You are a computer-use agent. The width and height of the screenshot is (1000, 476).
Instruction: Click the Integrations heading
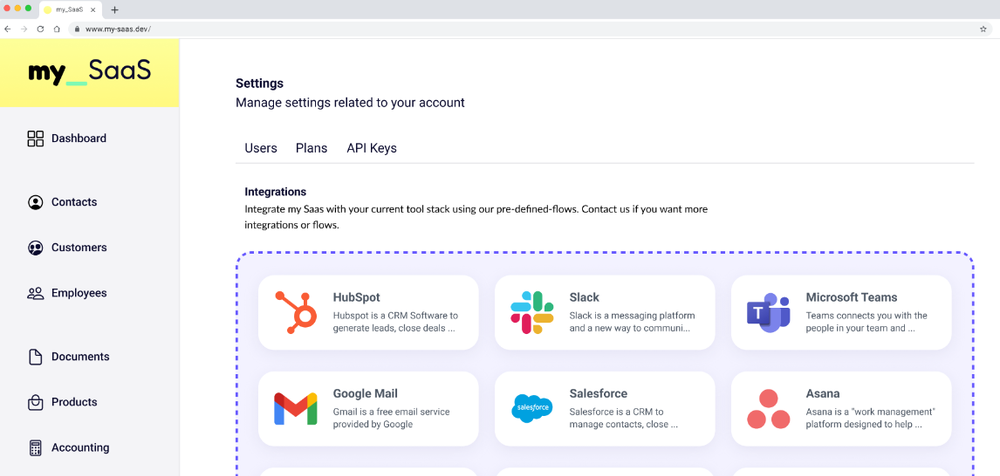(x=276, y=191)
